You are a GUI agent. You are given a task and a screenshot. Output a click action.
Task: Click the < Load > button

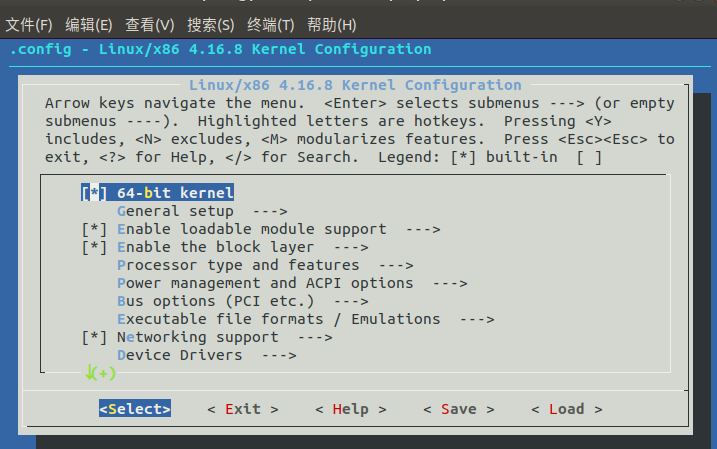pyautogui.click(x=567, y=409)
